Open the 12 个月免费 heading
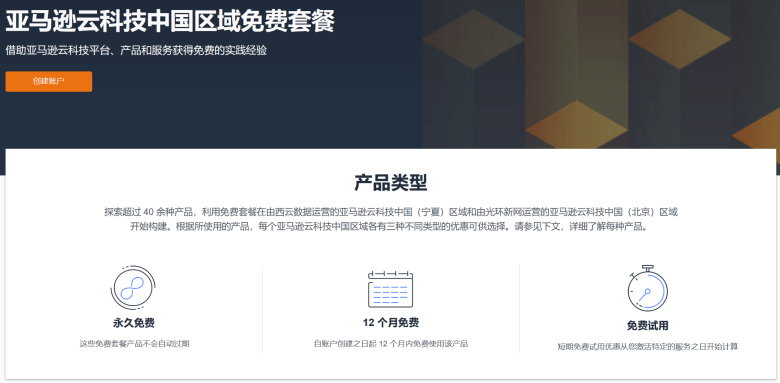Image resolution: width=780 pixels, height=383 pixels. click(390, 323)
